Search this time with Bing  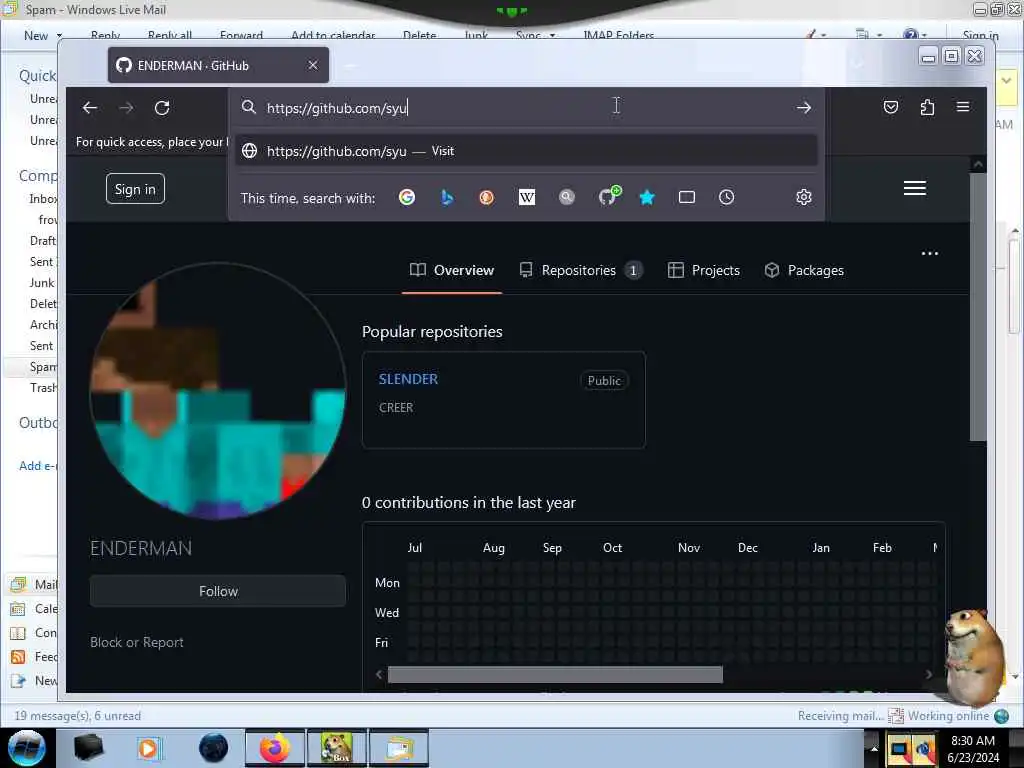[x=447, y=197]
